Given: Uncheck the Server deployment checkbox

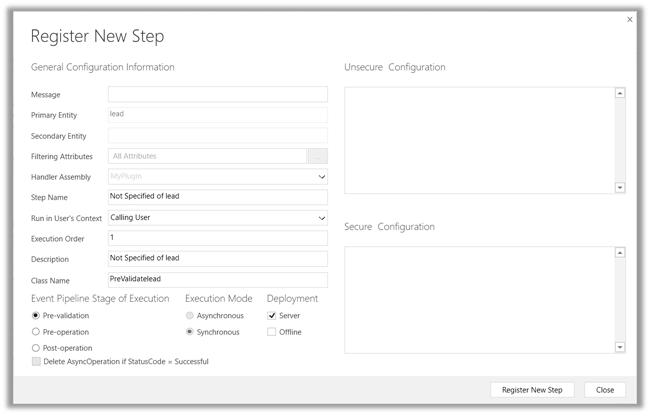Looking at the screenshot, I should point(271,315).
